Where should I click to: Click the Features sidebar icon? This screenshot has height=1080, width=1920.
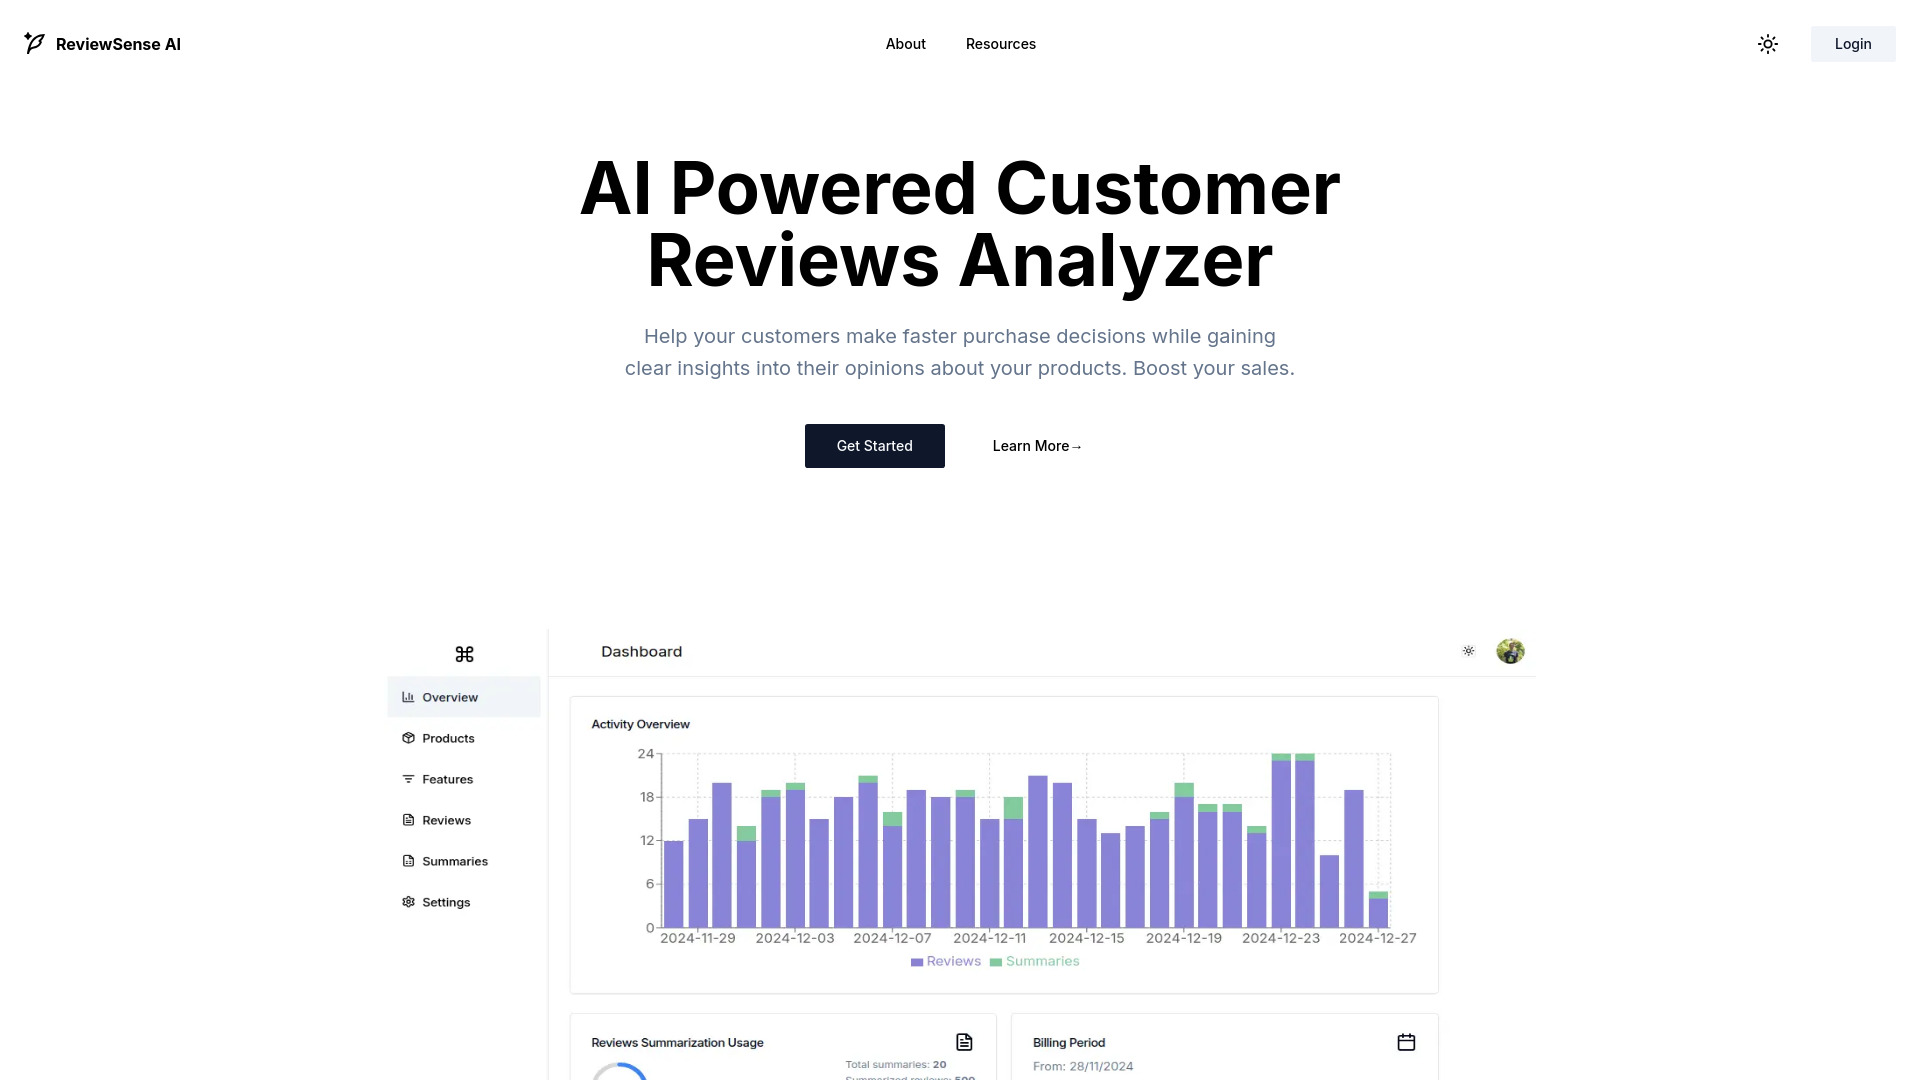click(407, 778)
